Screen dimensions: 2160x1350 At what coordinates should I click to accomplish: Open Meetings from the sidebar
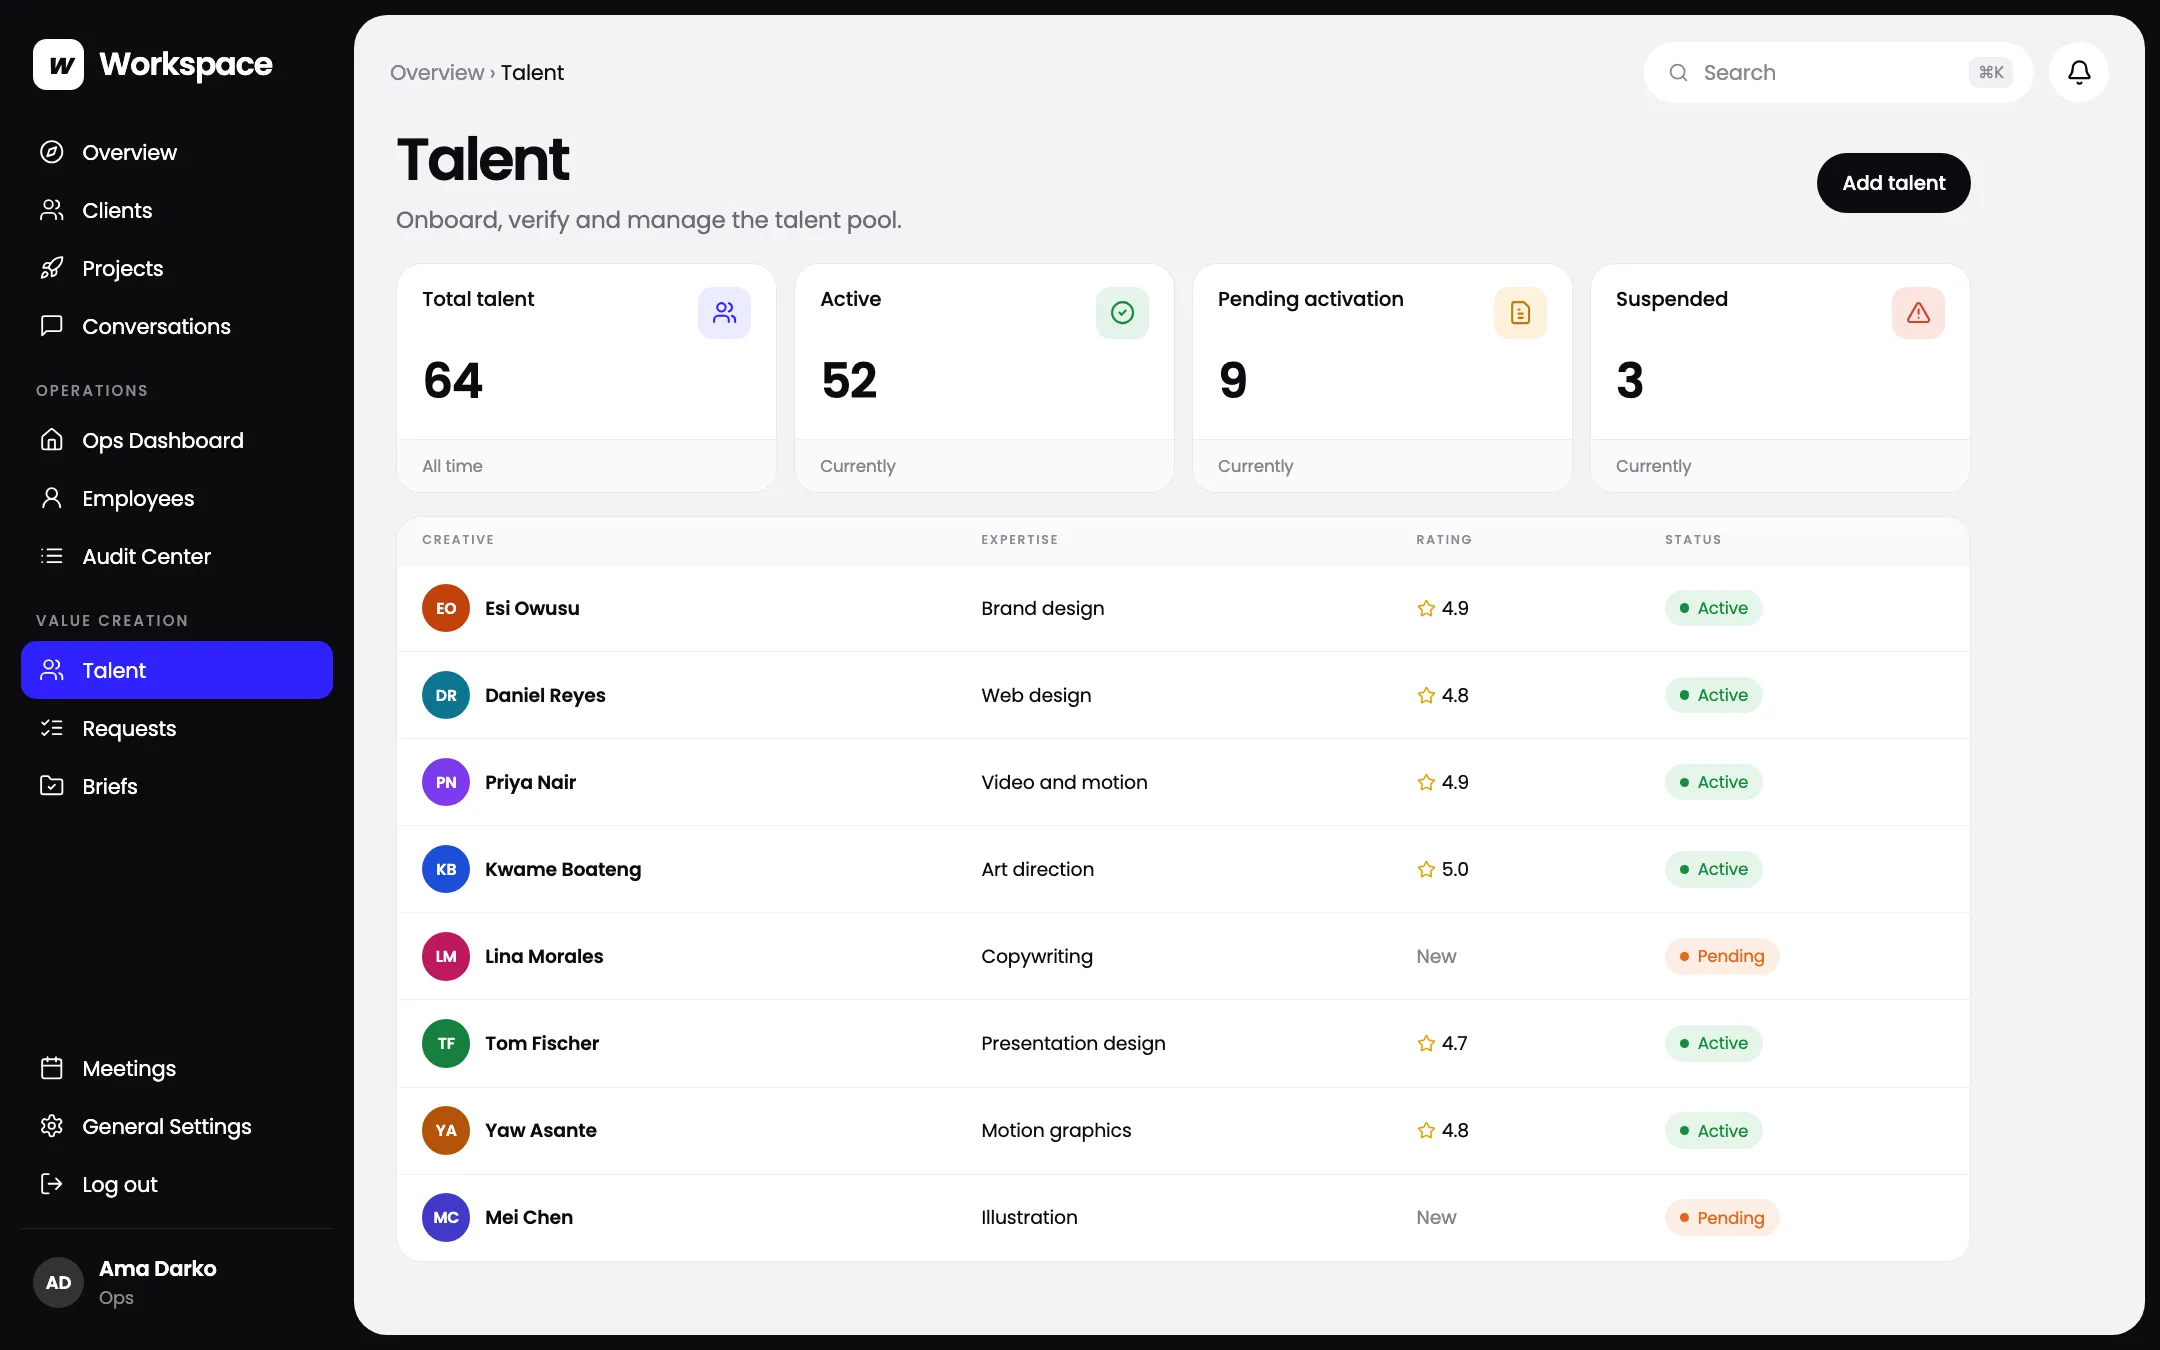pos(177,1068)
